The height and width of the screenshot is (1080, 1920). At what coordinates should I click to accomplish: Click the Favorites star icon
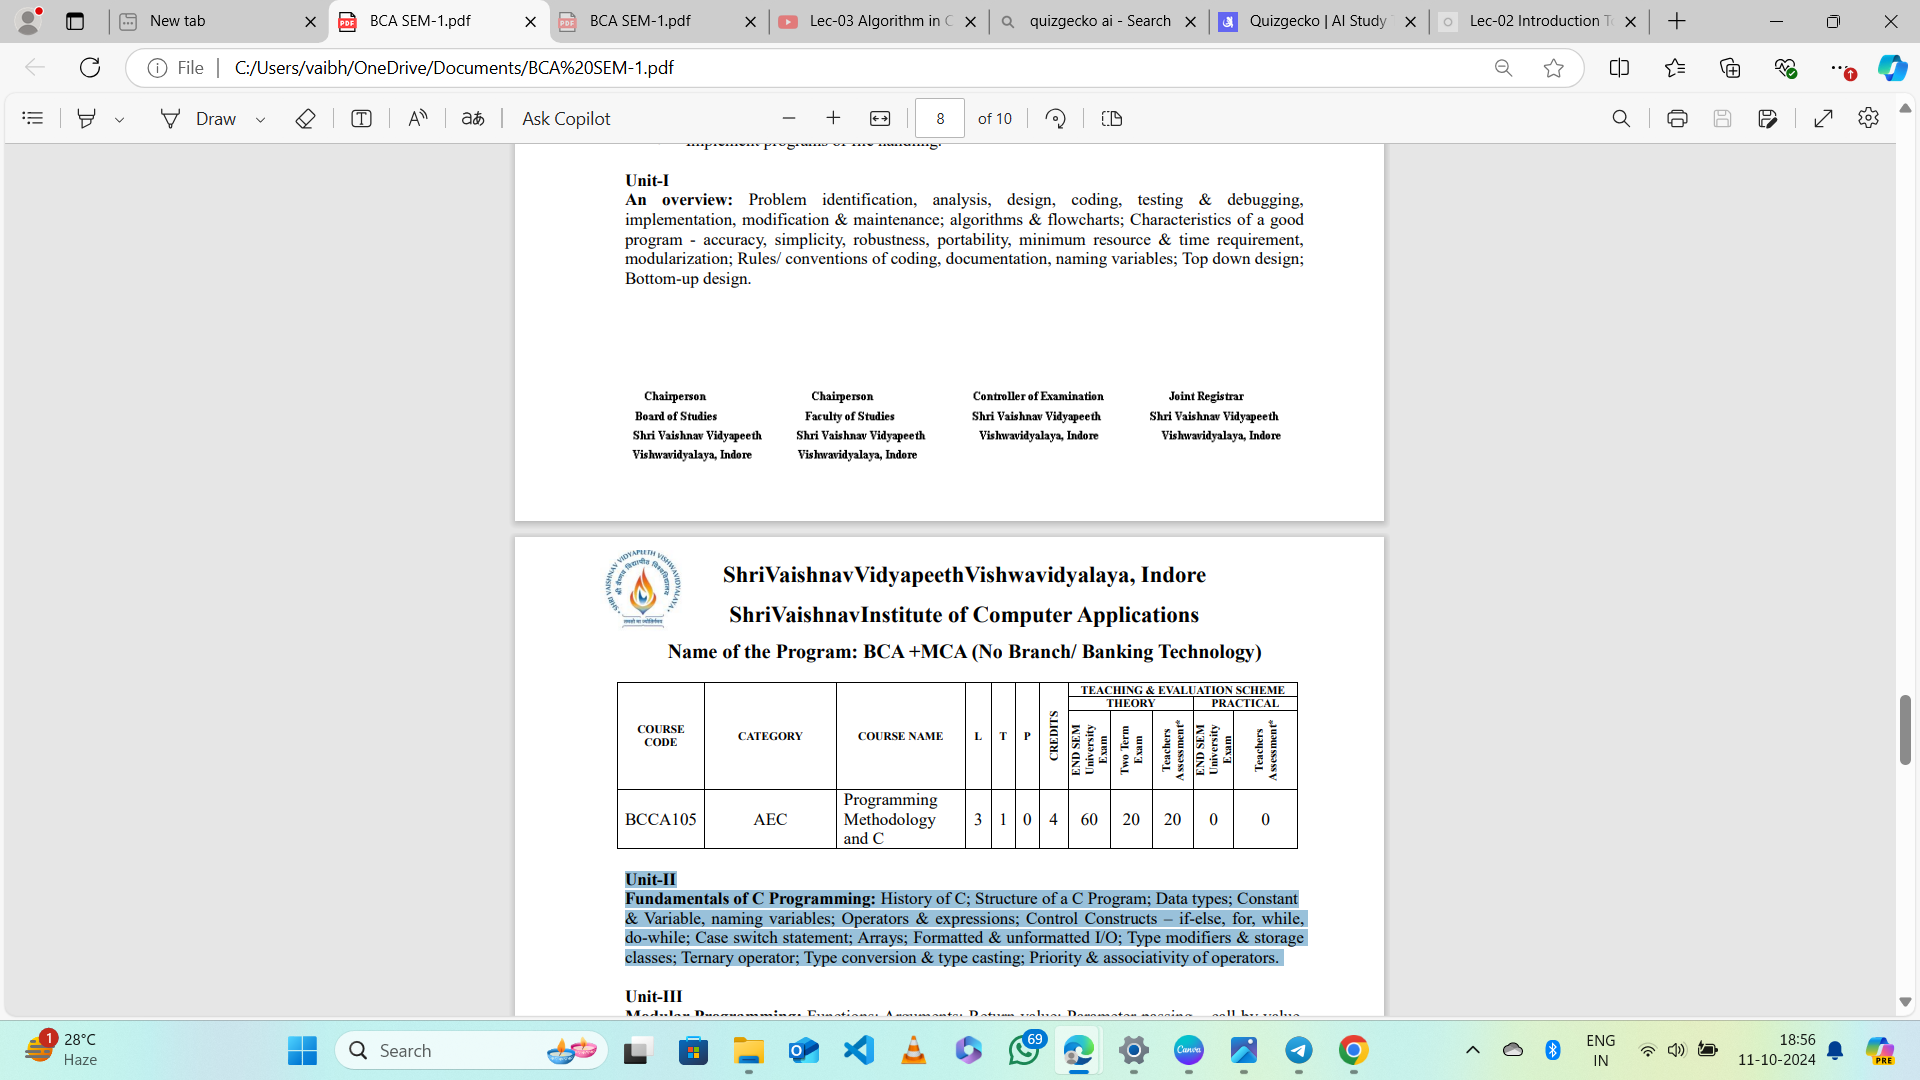click(1553, 67)
